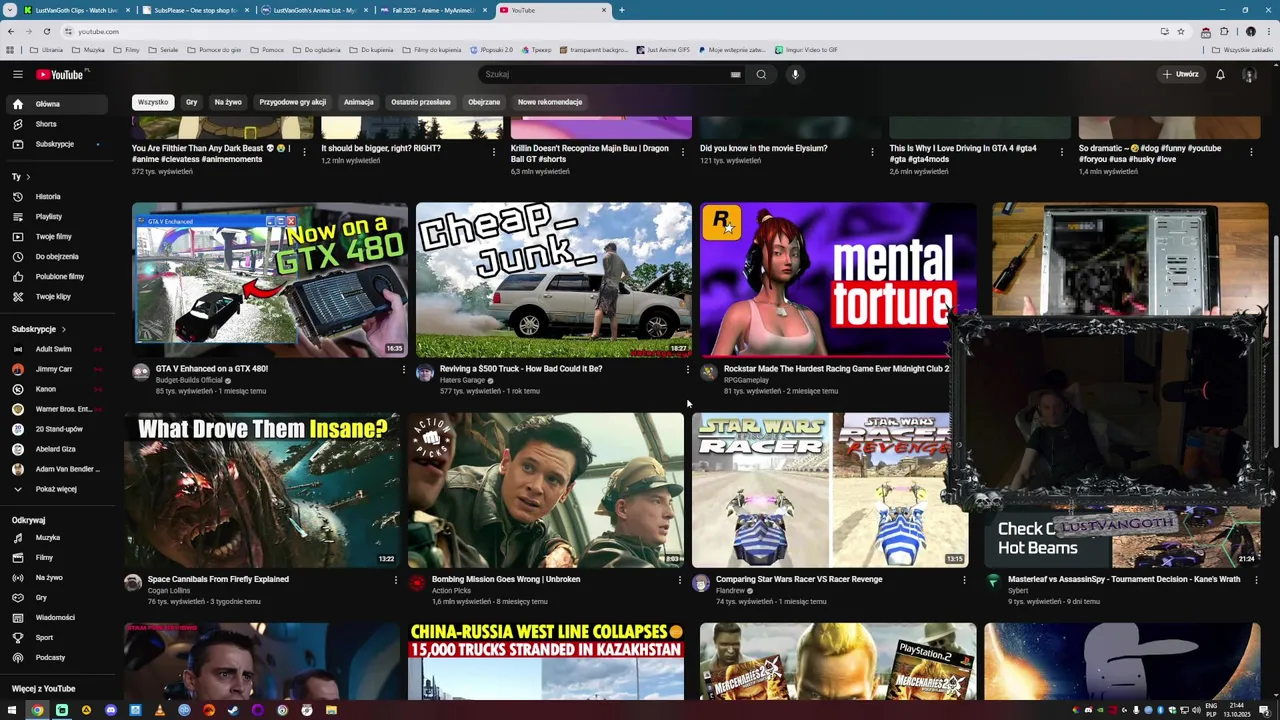Open Na żywo under Odkrywaj
This screenshot has height=720, width=1280.
[59, 578]
